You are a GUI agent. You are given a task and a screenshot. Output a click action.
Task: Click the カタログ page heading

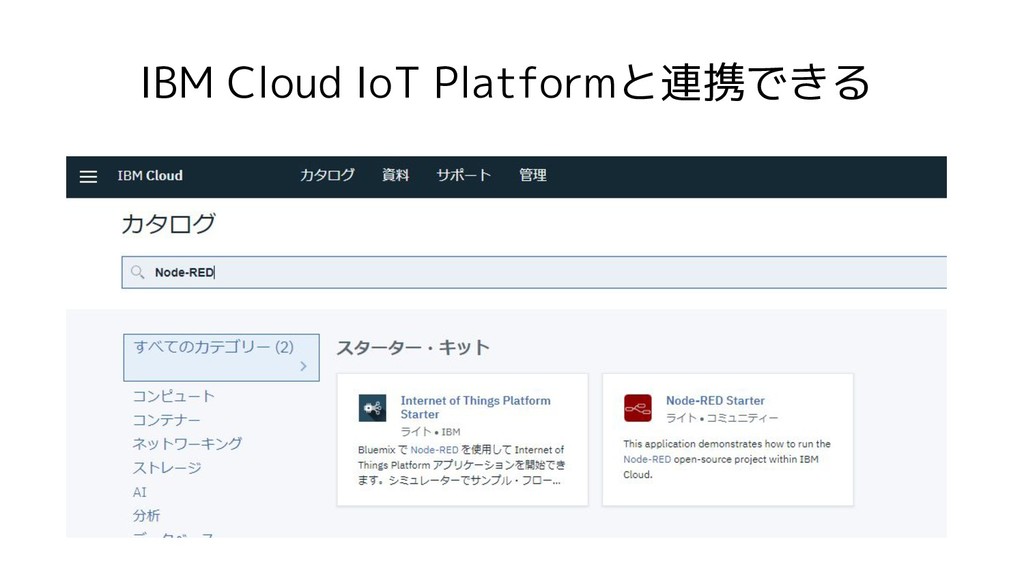[x=168, y=224]
